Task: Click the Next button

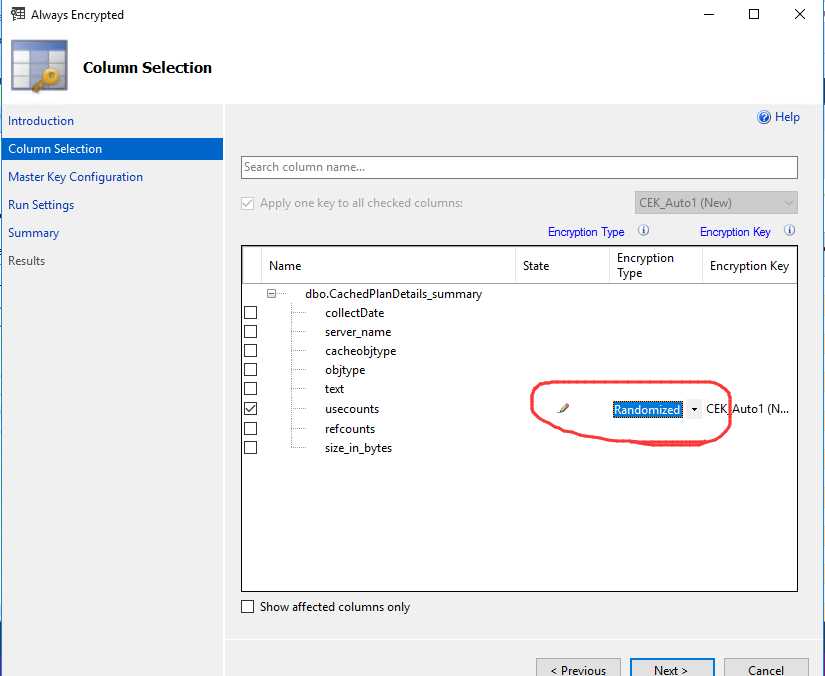Action: pos(672,667)
